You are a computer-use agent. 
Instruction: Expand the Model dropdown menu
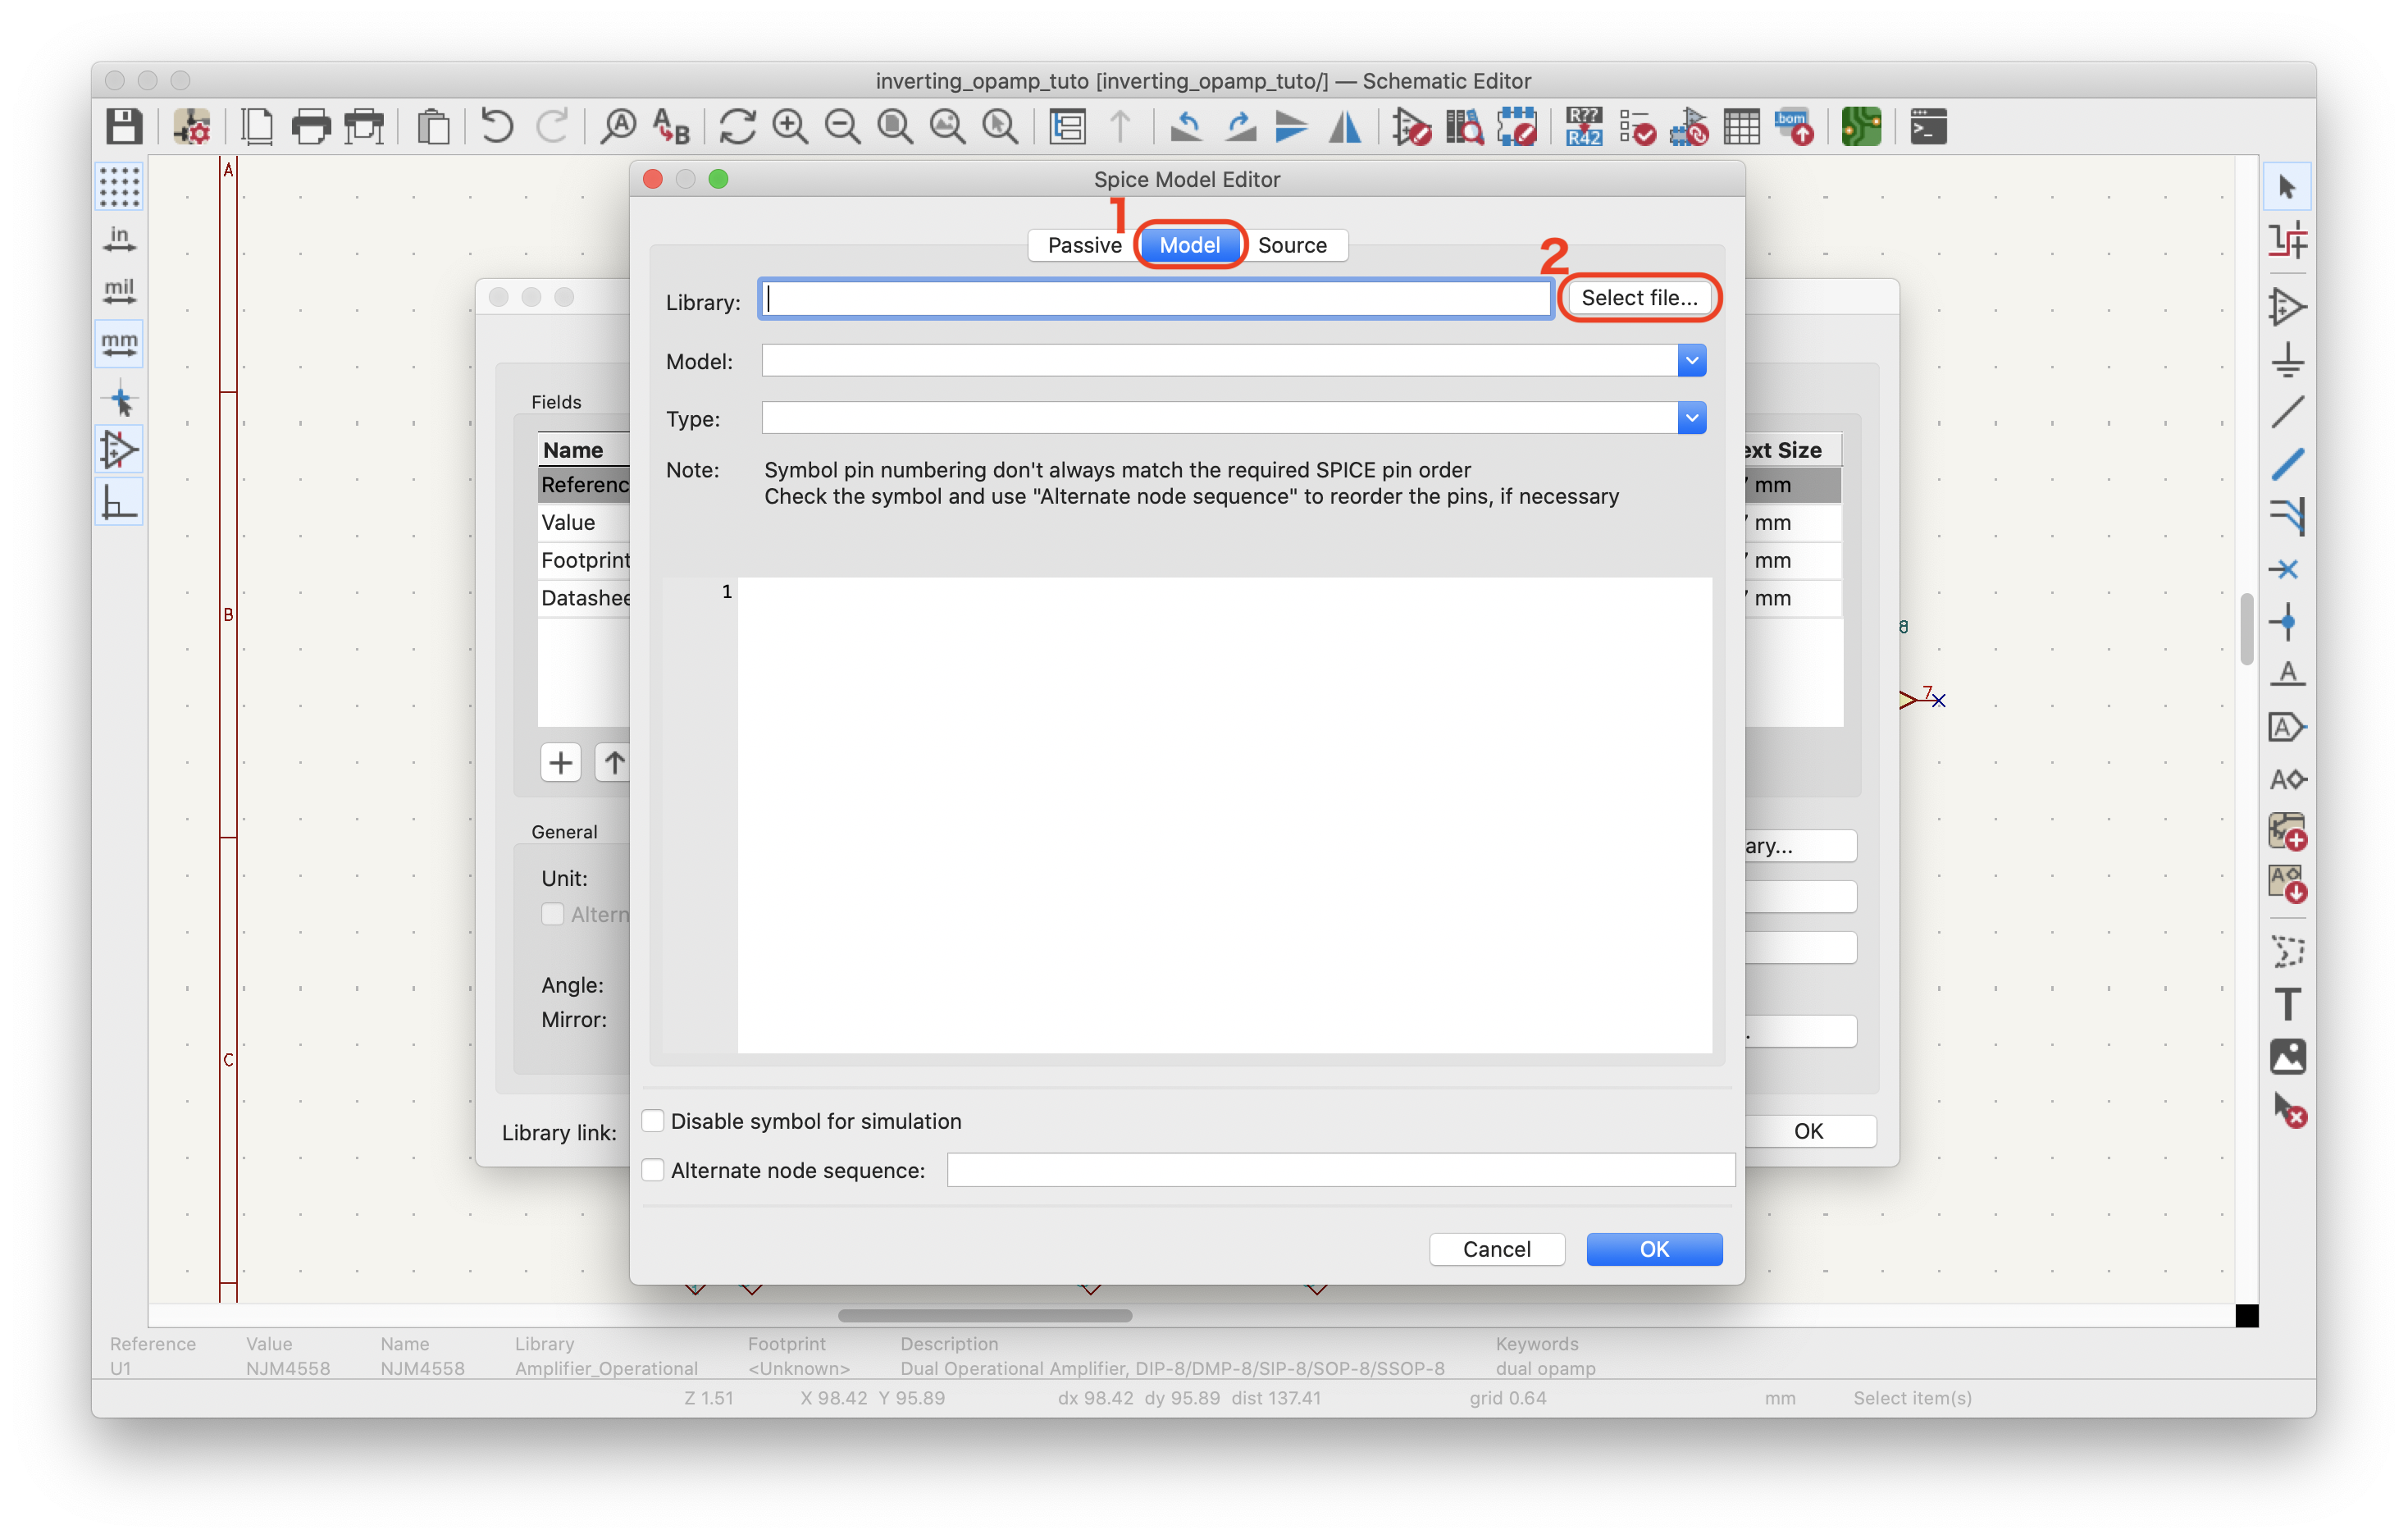click(1689, 360)
